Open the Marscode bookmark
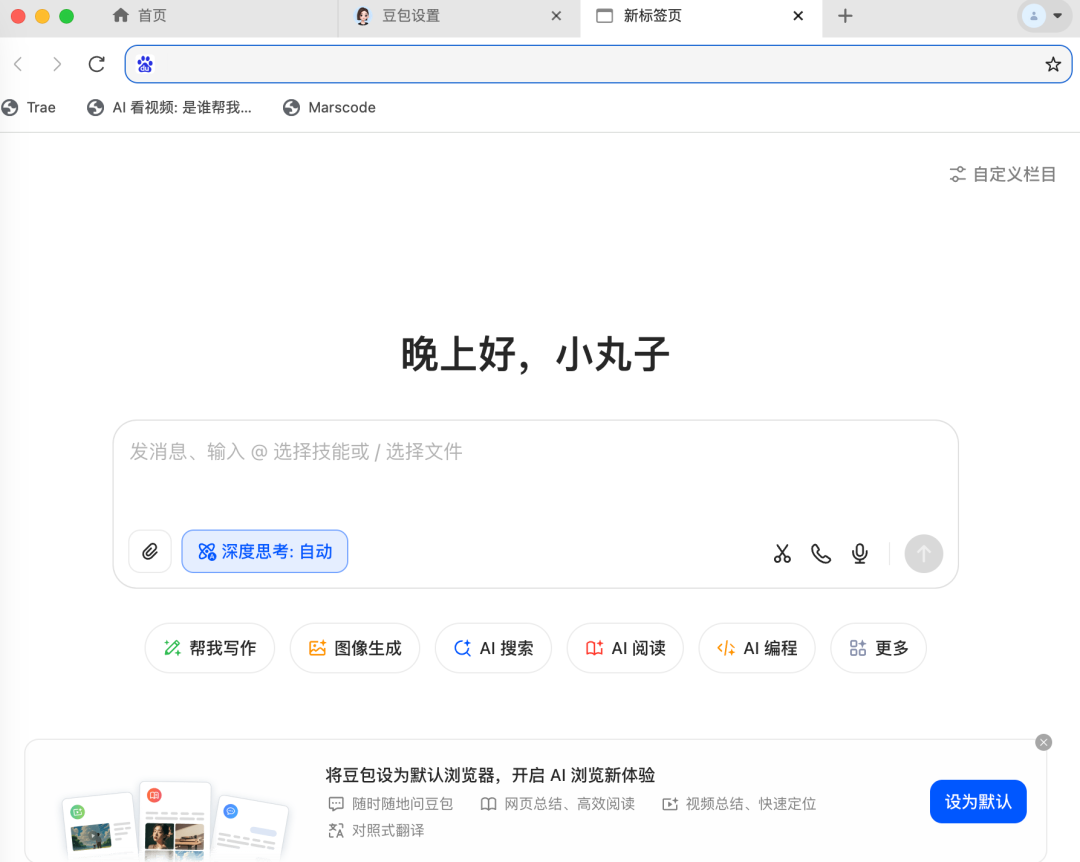This screenshot has height=862, width=1080. click(330, 107)
